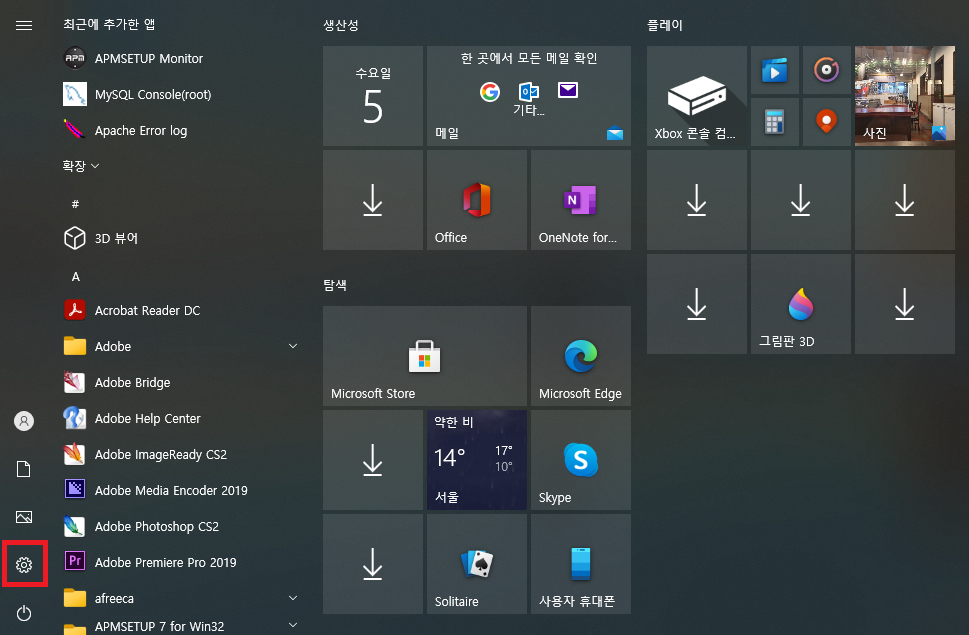Open Apache Error log
Screen dimensions: 969x635
(x=179, y=130)
